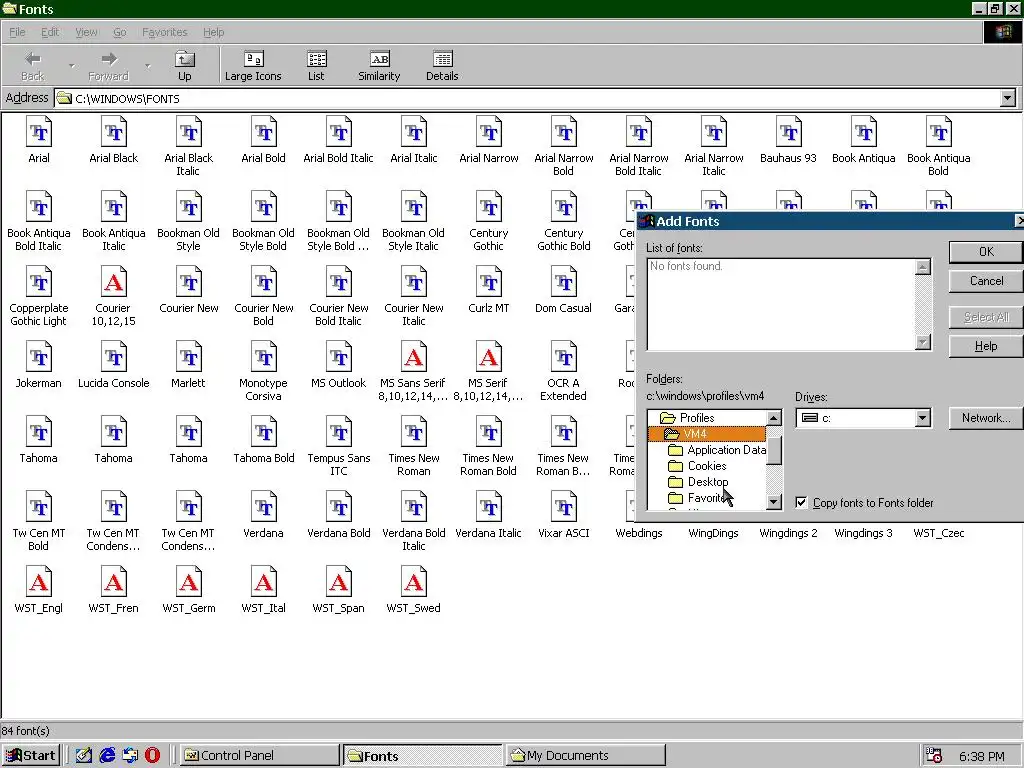The width and height of the screenshot is (1024, 768).
Task: Select the Verdana Italic font icon
Action: (x=488, y=507)
